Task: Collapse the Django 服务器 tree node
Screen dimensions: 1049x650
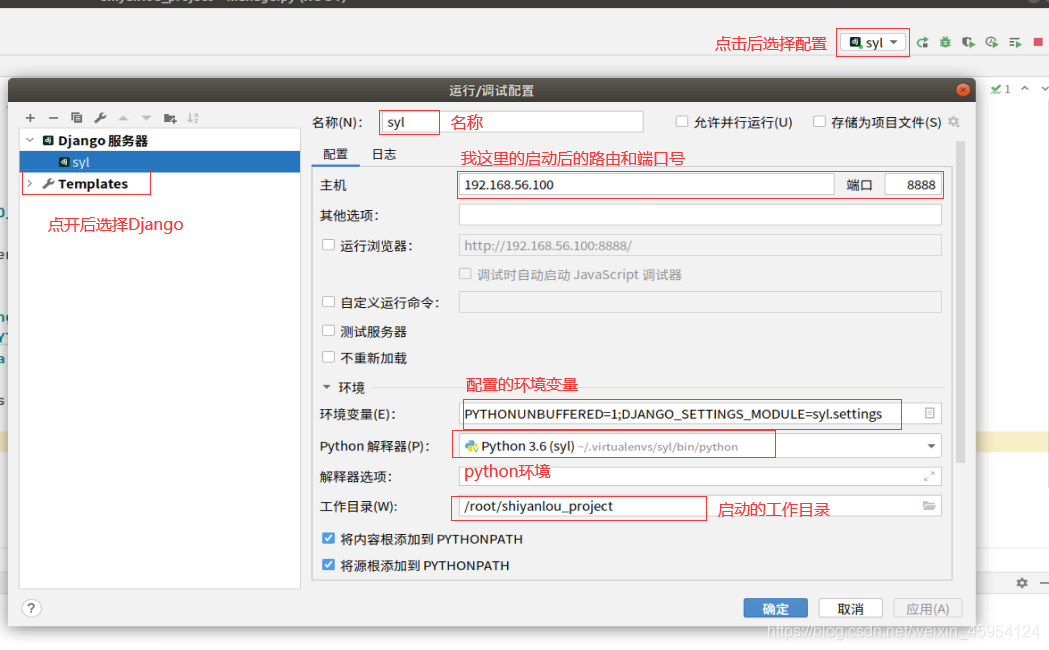Action: [30, 141]
